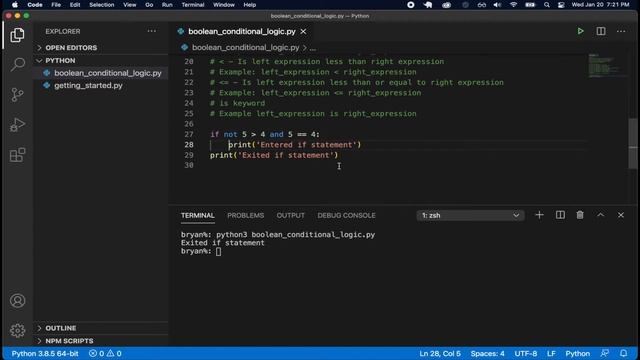Image resolution: width=640 pixels, height=360 pixels.
Task: Open the Terminal menu
Action: (193, 5)
